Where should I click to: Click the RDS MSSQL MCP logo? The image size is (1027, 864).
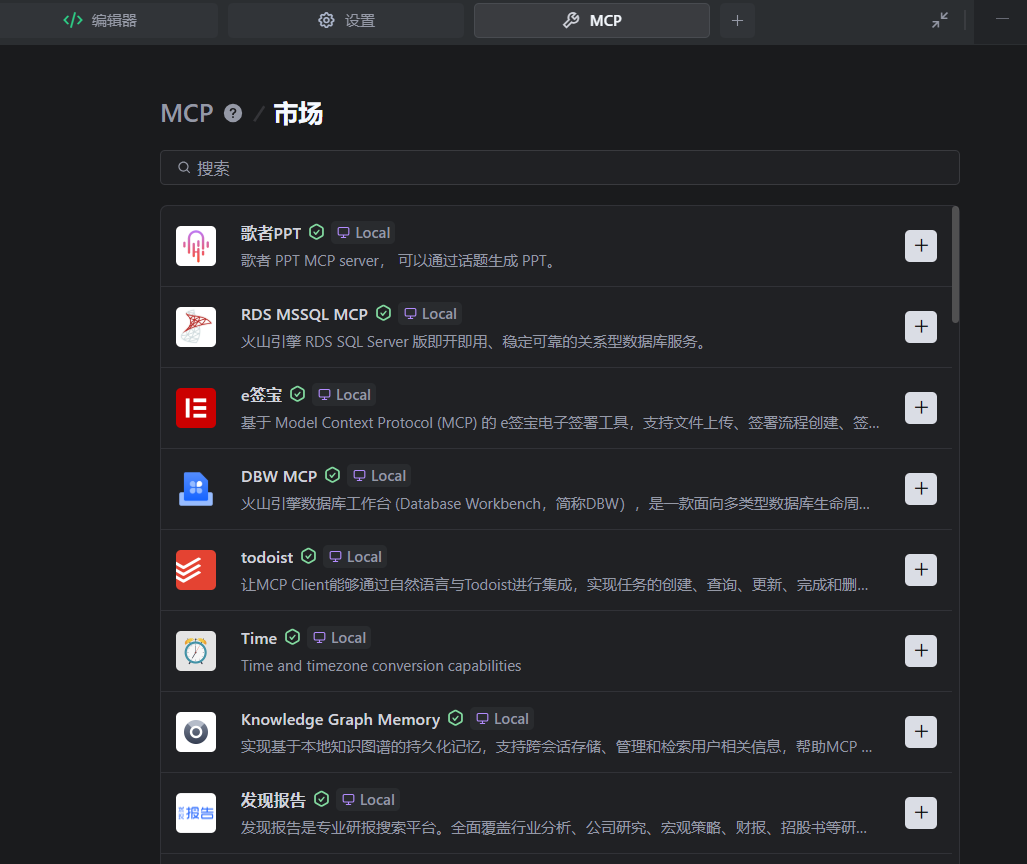click(x=196, y=327)
